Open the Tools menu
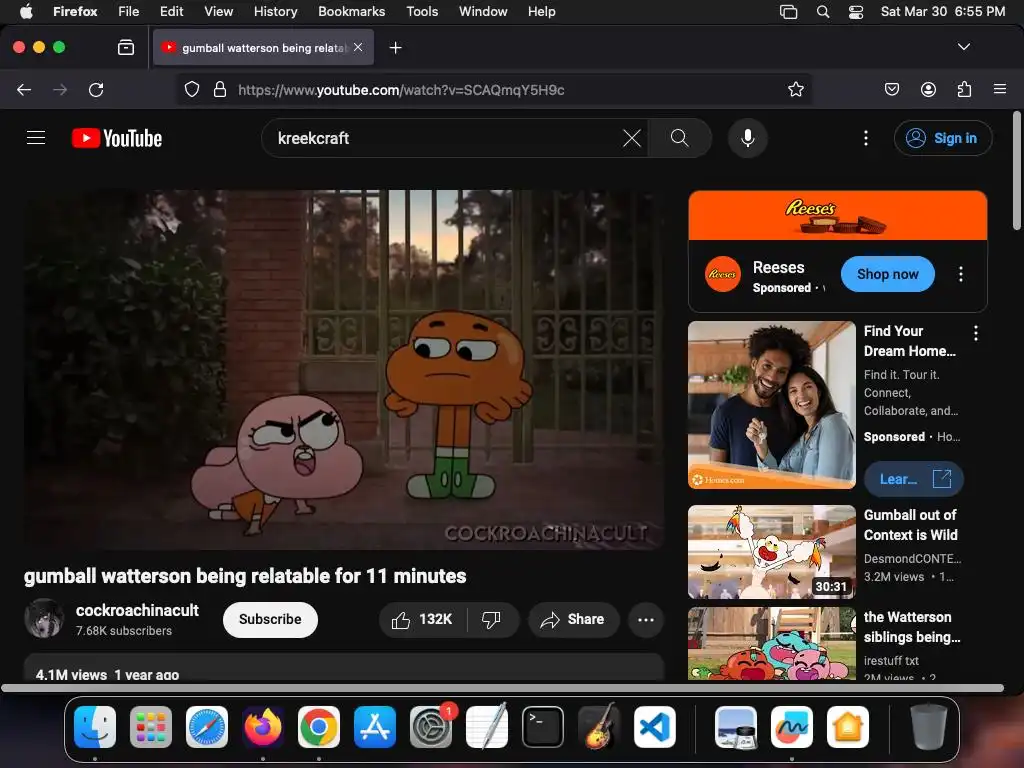The image size is (1024, 768). click(422, 11)
